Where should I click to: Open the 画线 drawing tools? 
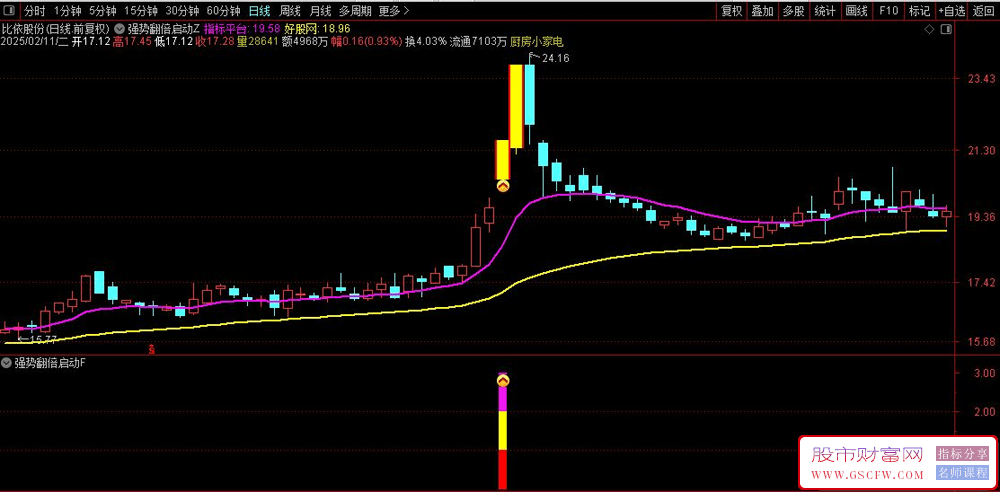pyautogui.click(x=856, y=11)
